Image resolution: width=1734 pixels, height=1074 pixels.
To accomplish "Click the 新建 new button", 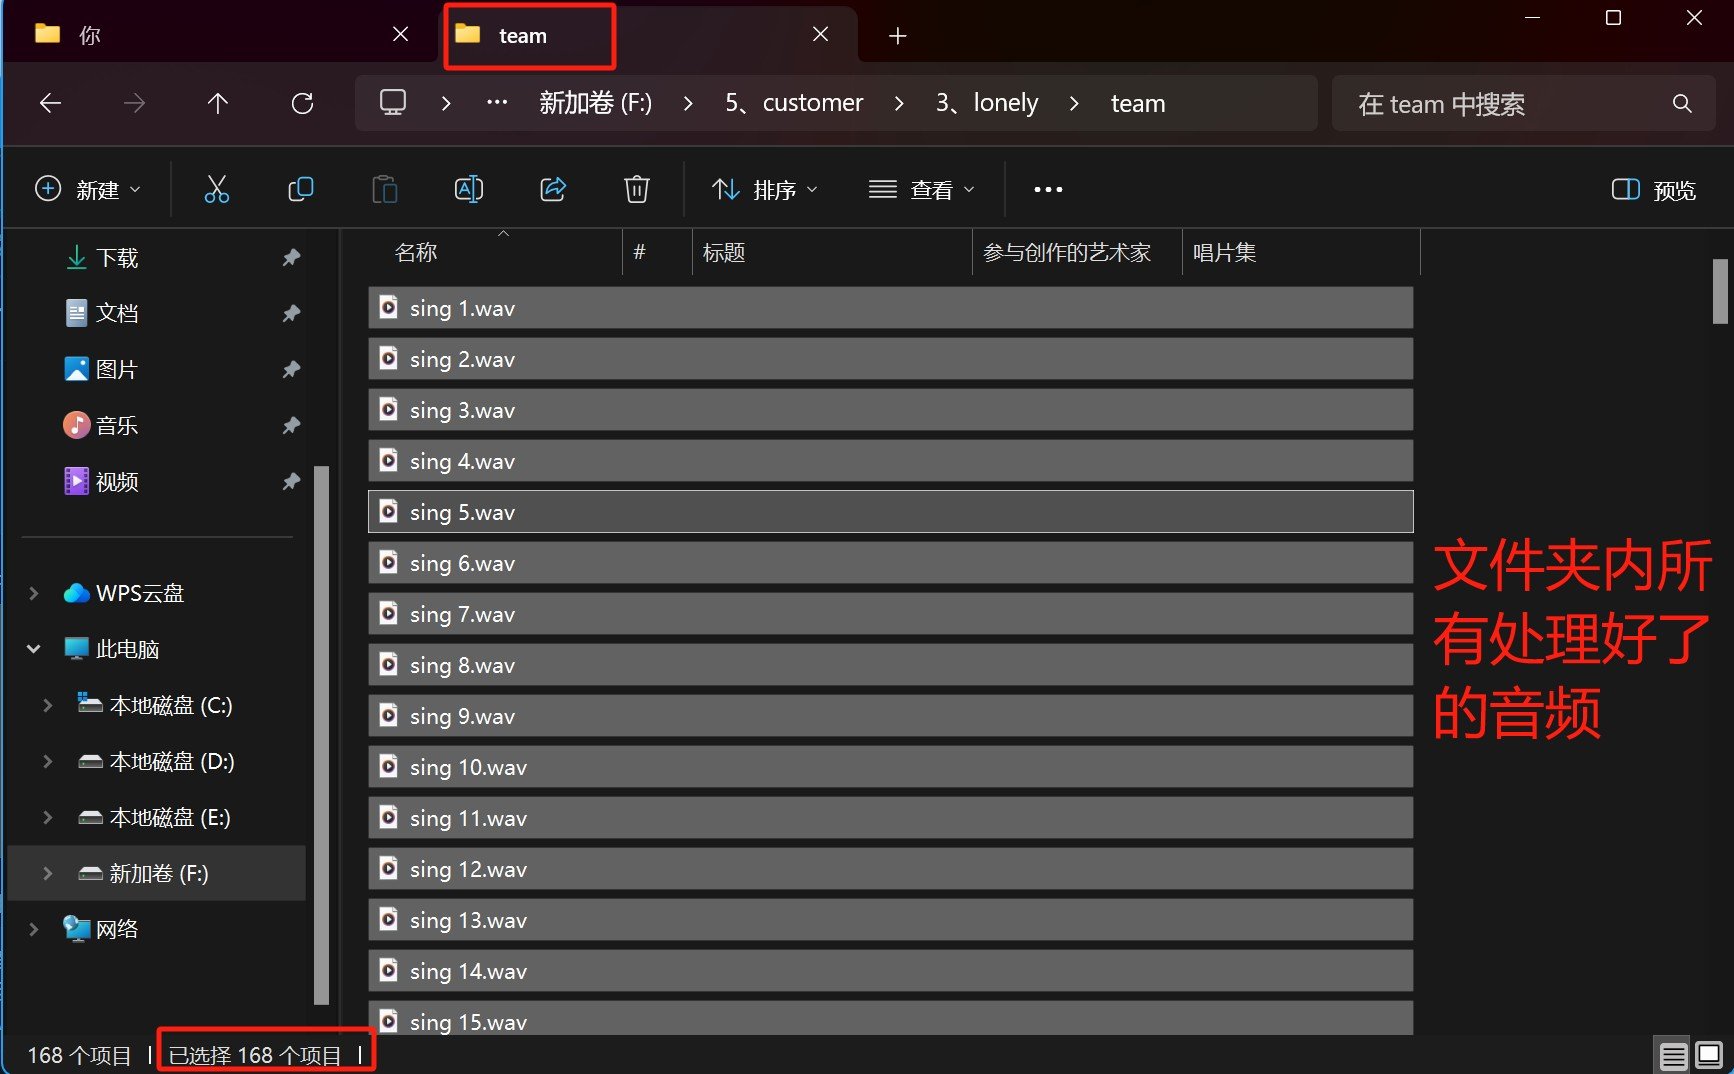I will tap(88, 190).
